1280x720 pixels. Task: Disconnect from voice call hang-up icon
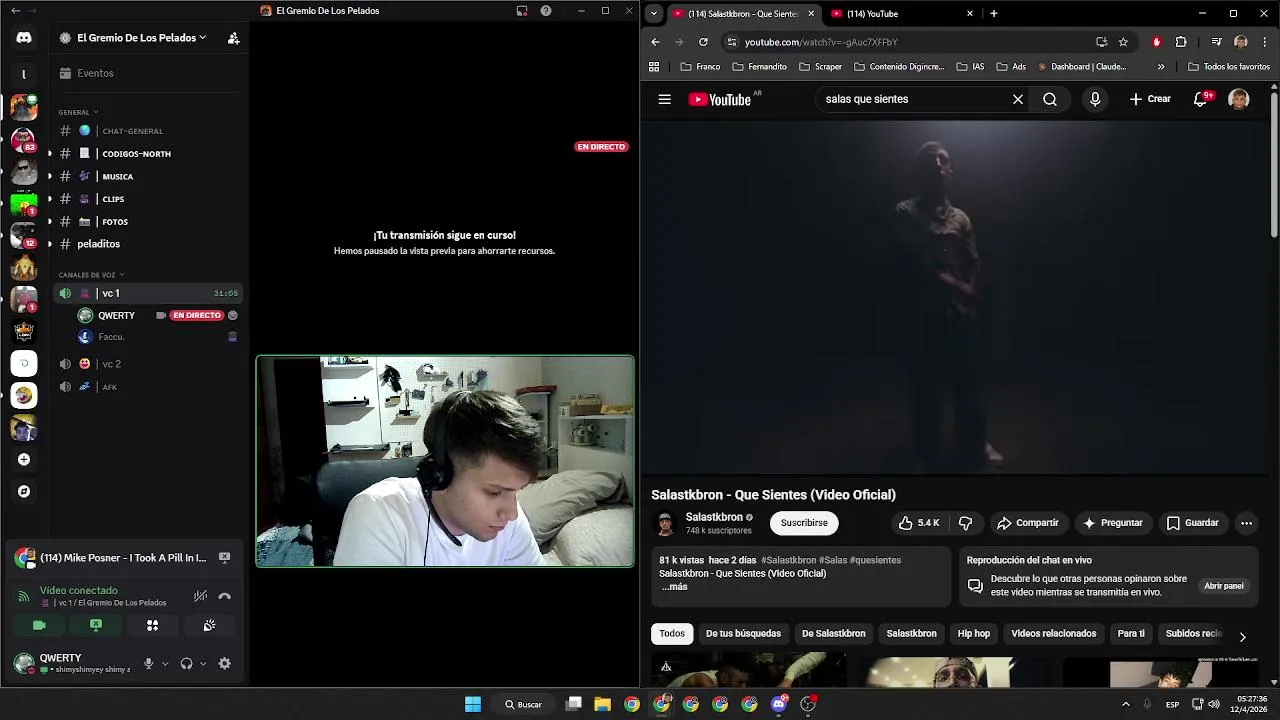click(x=225, y=596)
